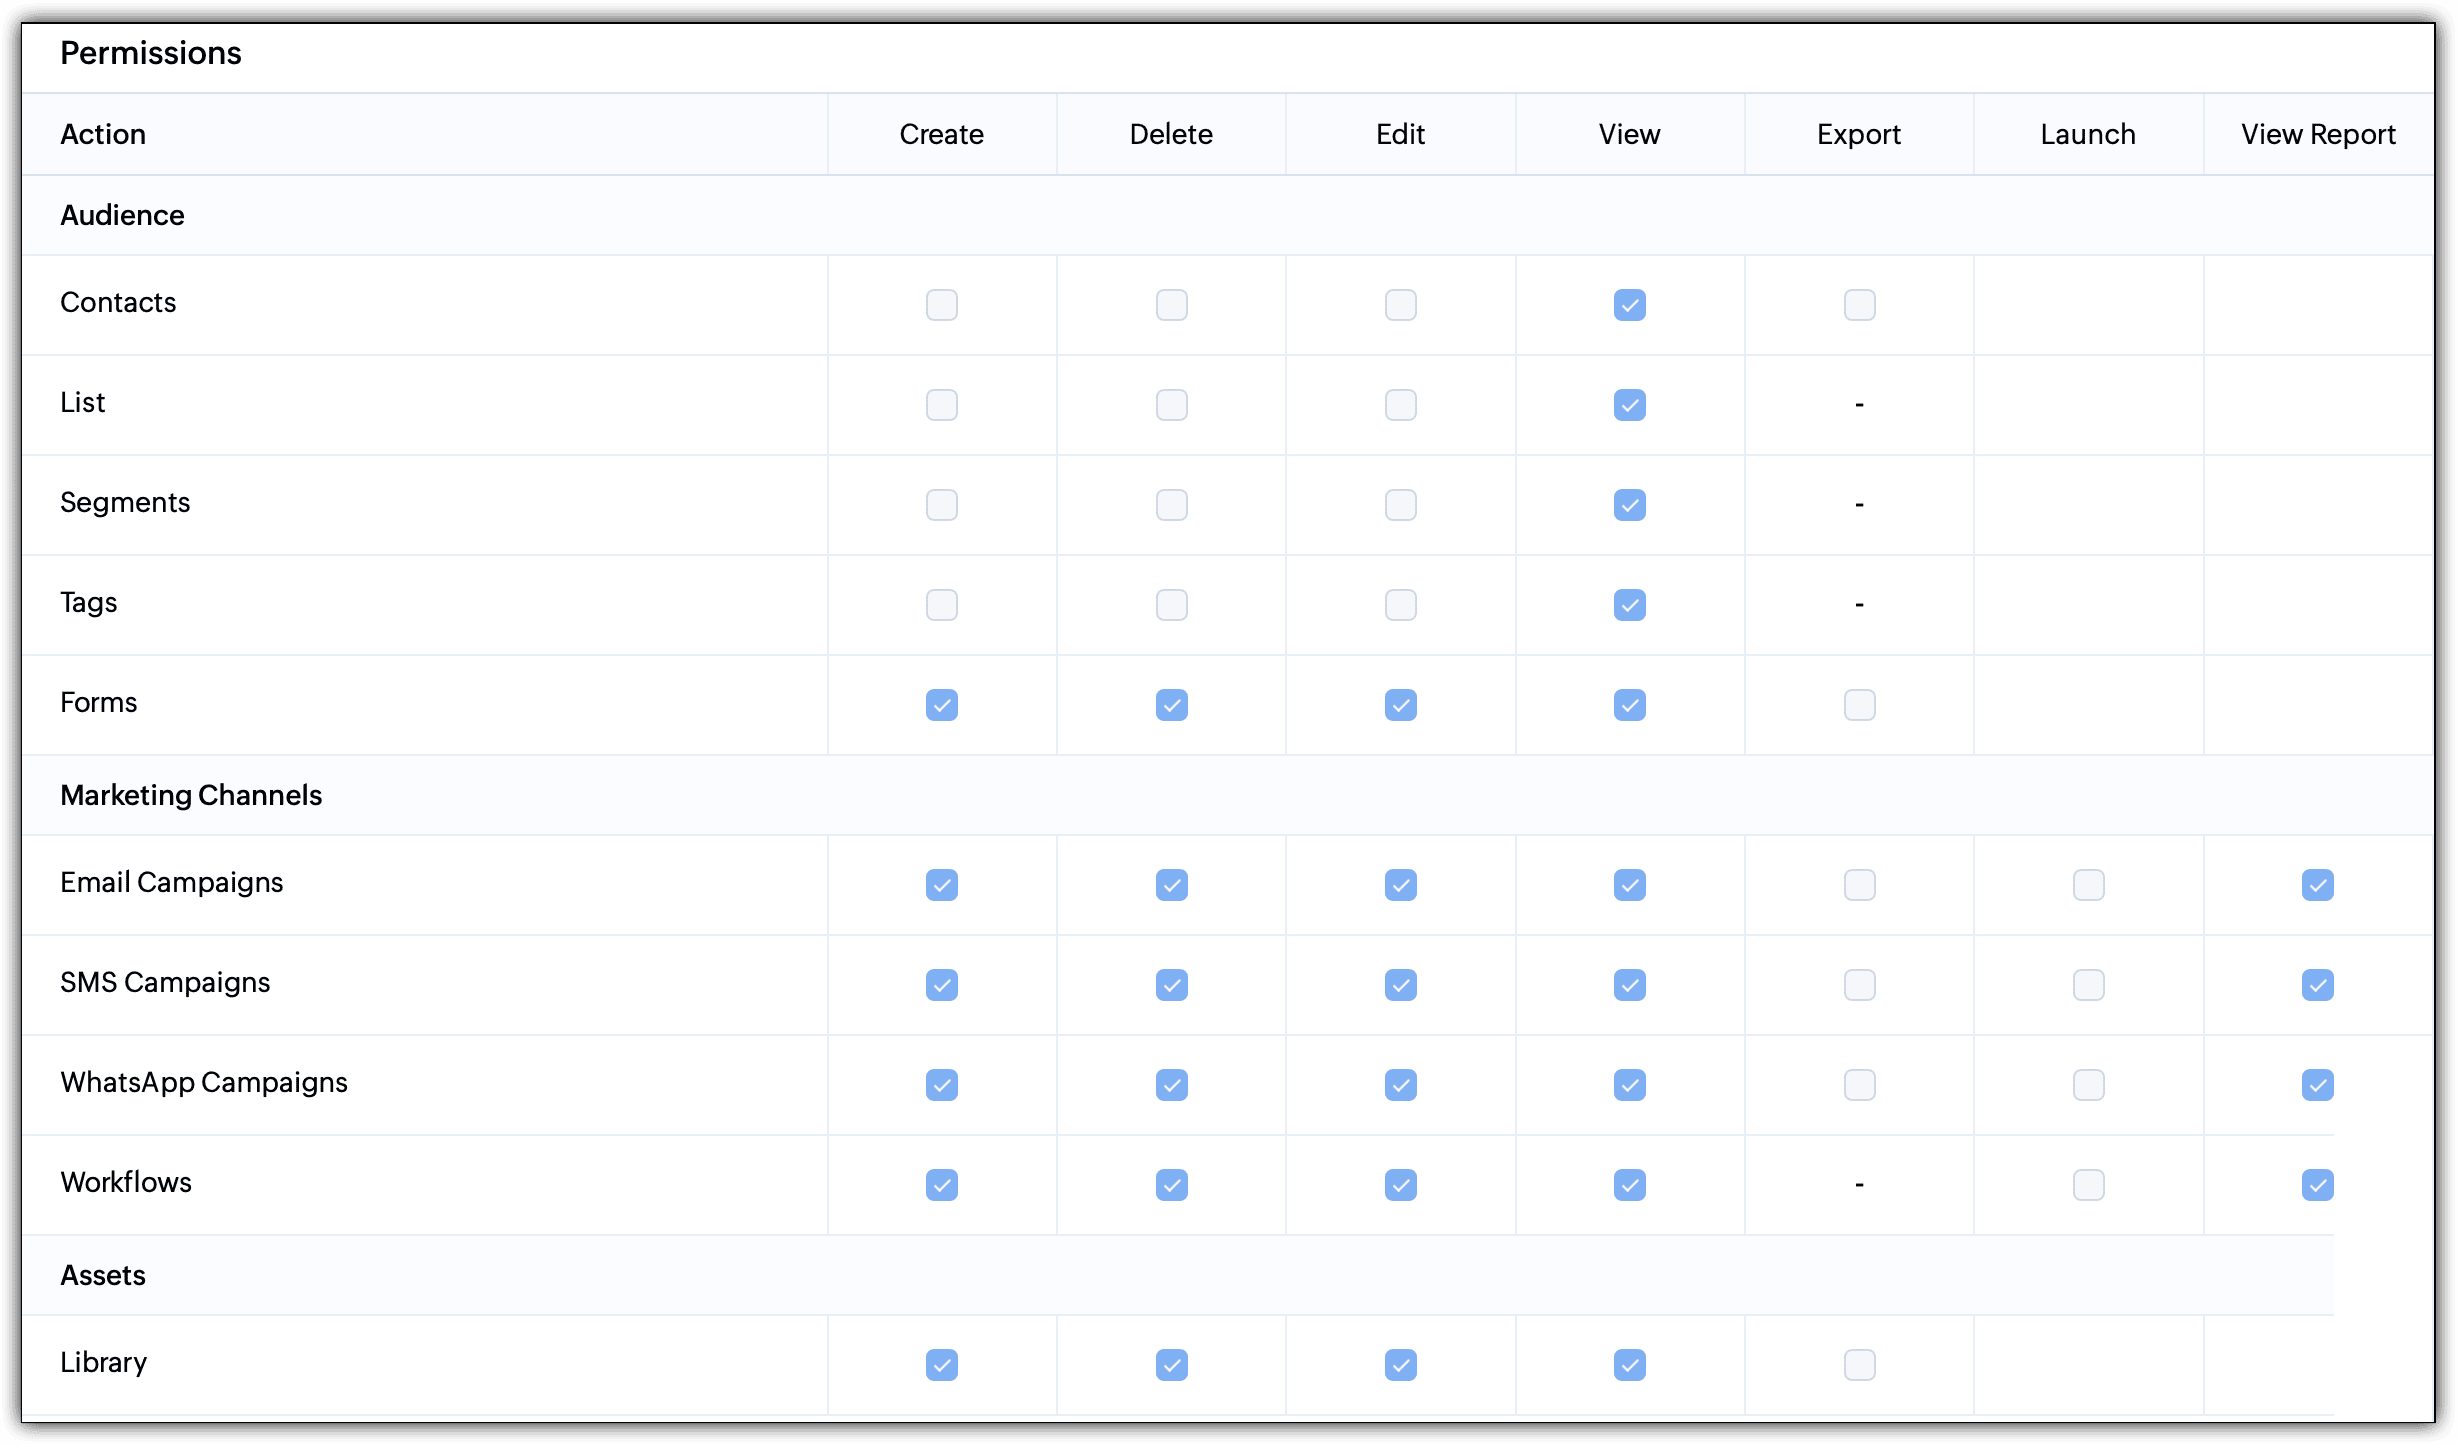Uncheck View permission for Contacts
Screen dimensions: 2458x1444
[1629, 305]
